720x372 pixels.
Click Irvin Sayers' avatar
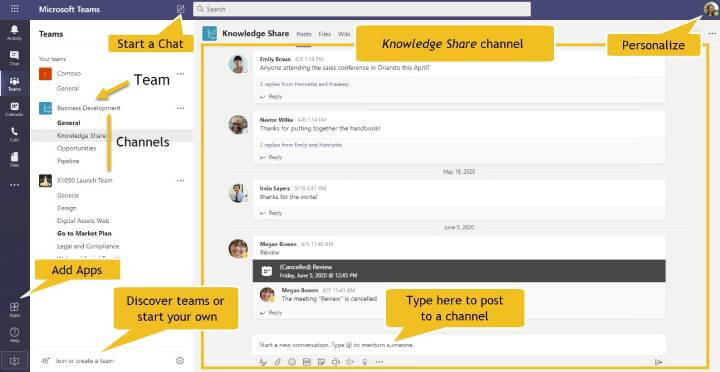click(238, 193)
